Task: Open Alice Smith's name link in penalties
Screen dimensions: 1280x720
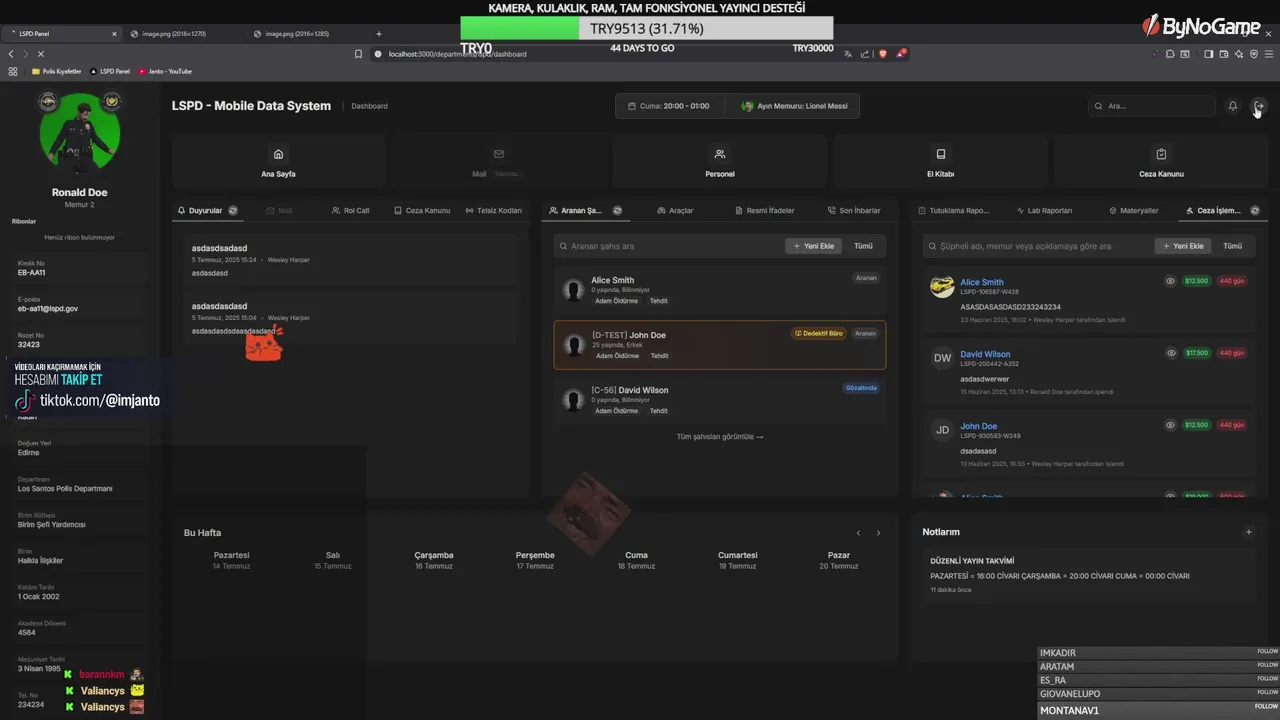Action: 982,282
